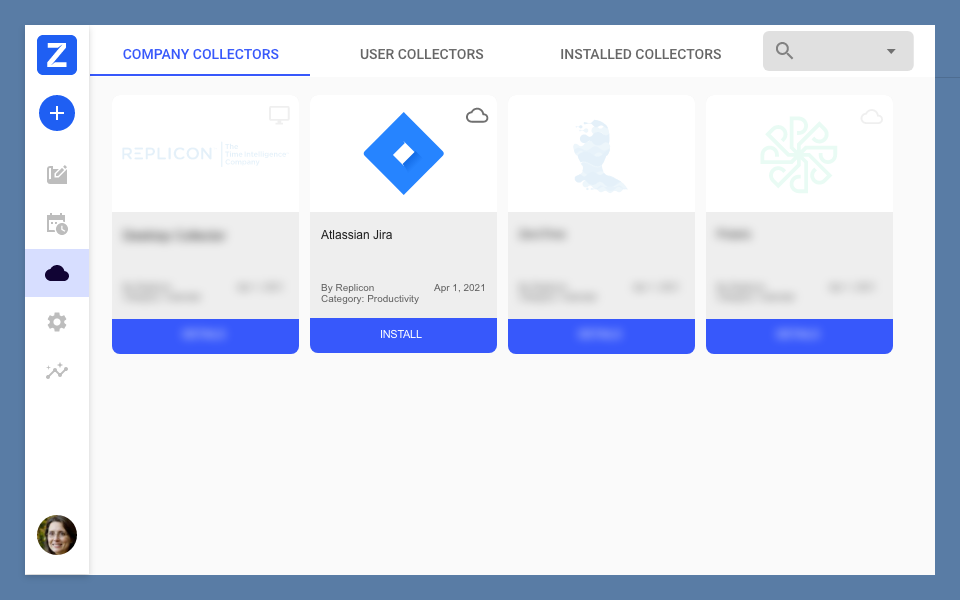Click the blue button on the Replicon card
The height and width of the screenshot is (600, 960).
(x=205, y=336)
